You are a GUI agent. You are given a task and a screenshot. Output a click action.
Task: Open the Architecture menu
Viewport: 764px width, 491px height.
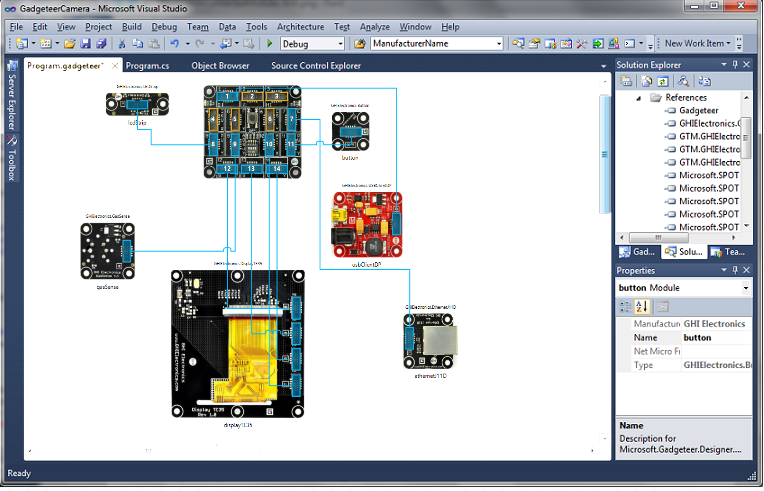tap(300, 27)
